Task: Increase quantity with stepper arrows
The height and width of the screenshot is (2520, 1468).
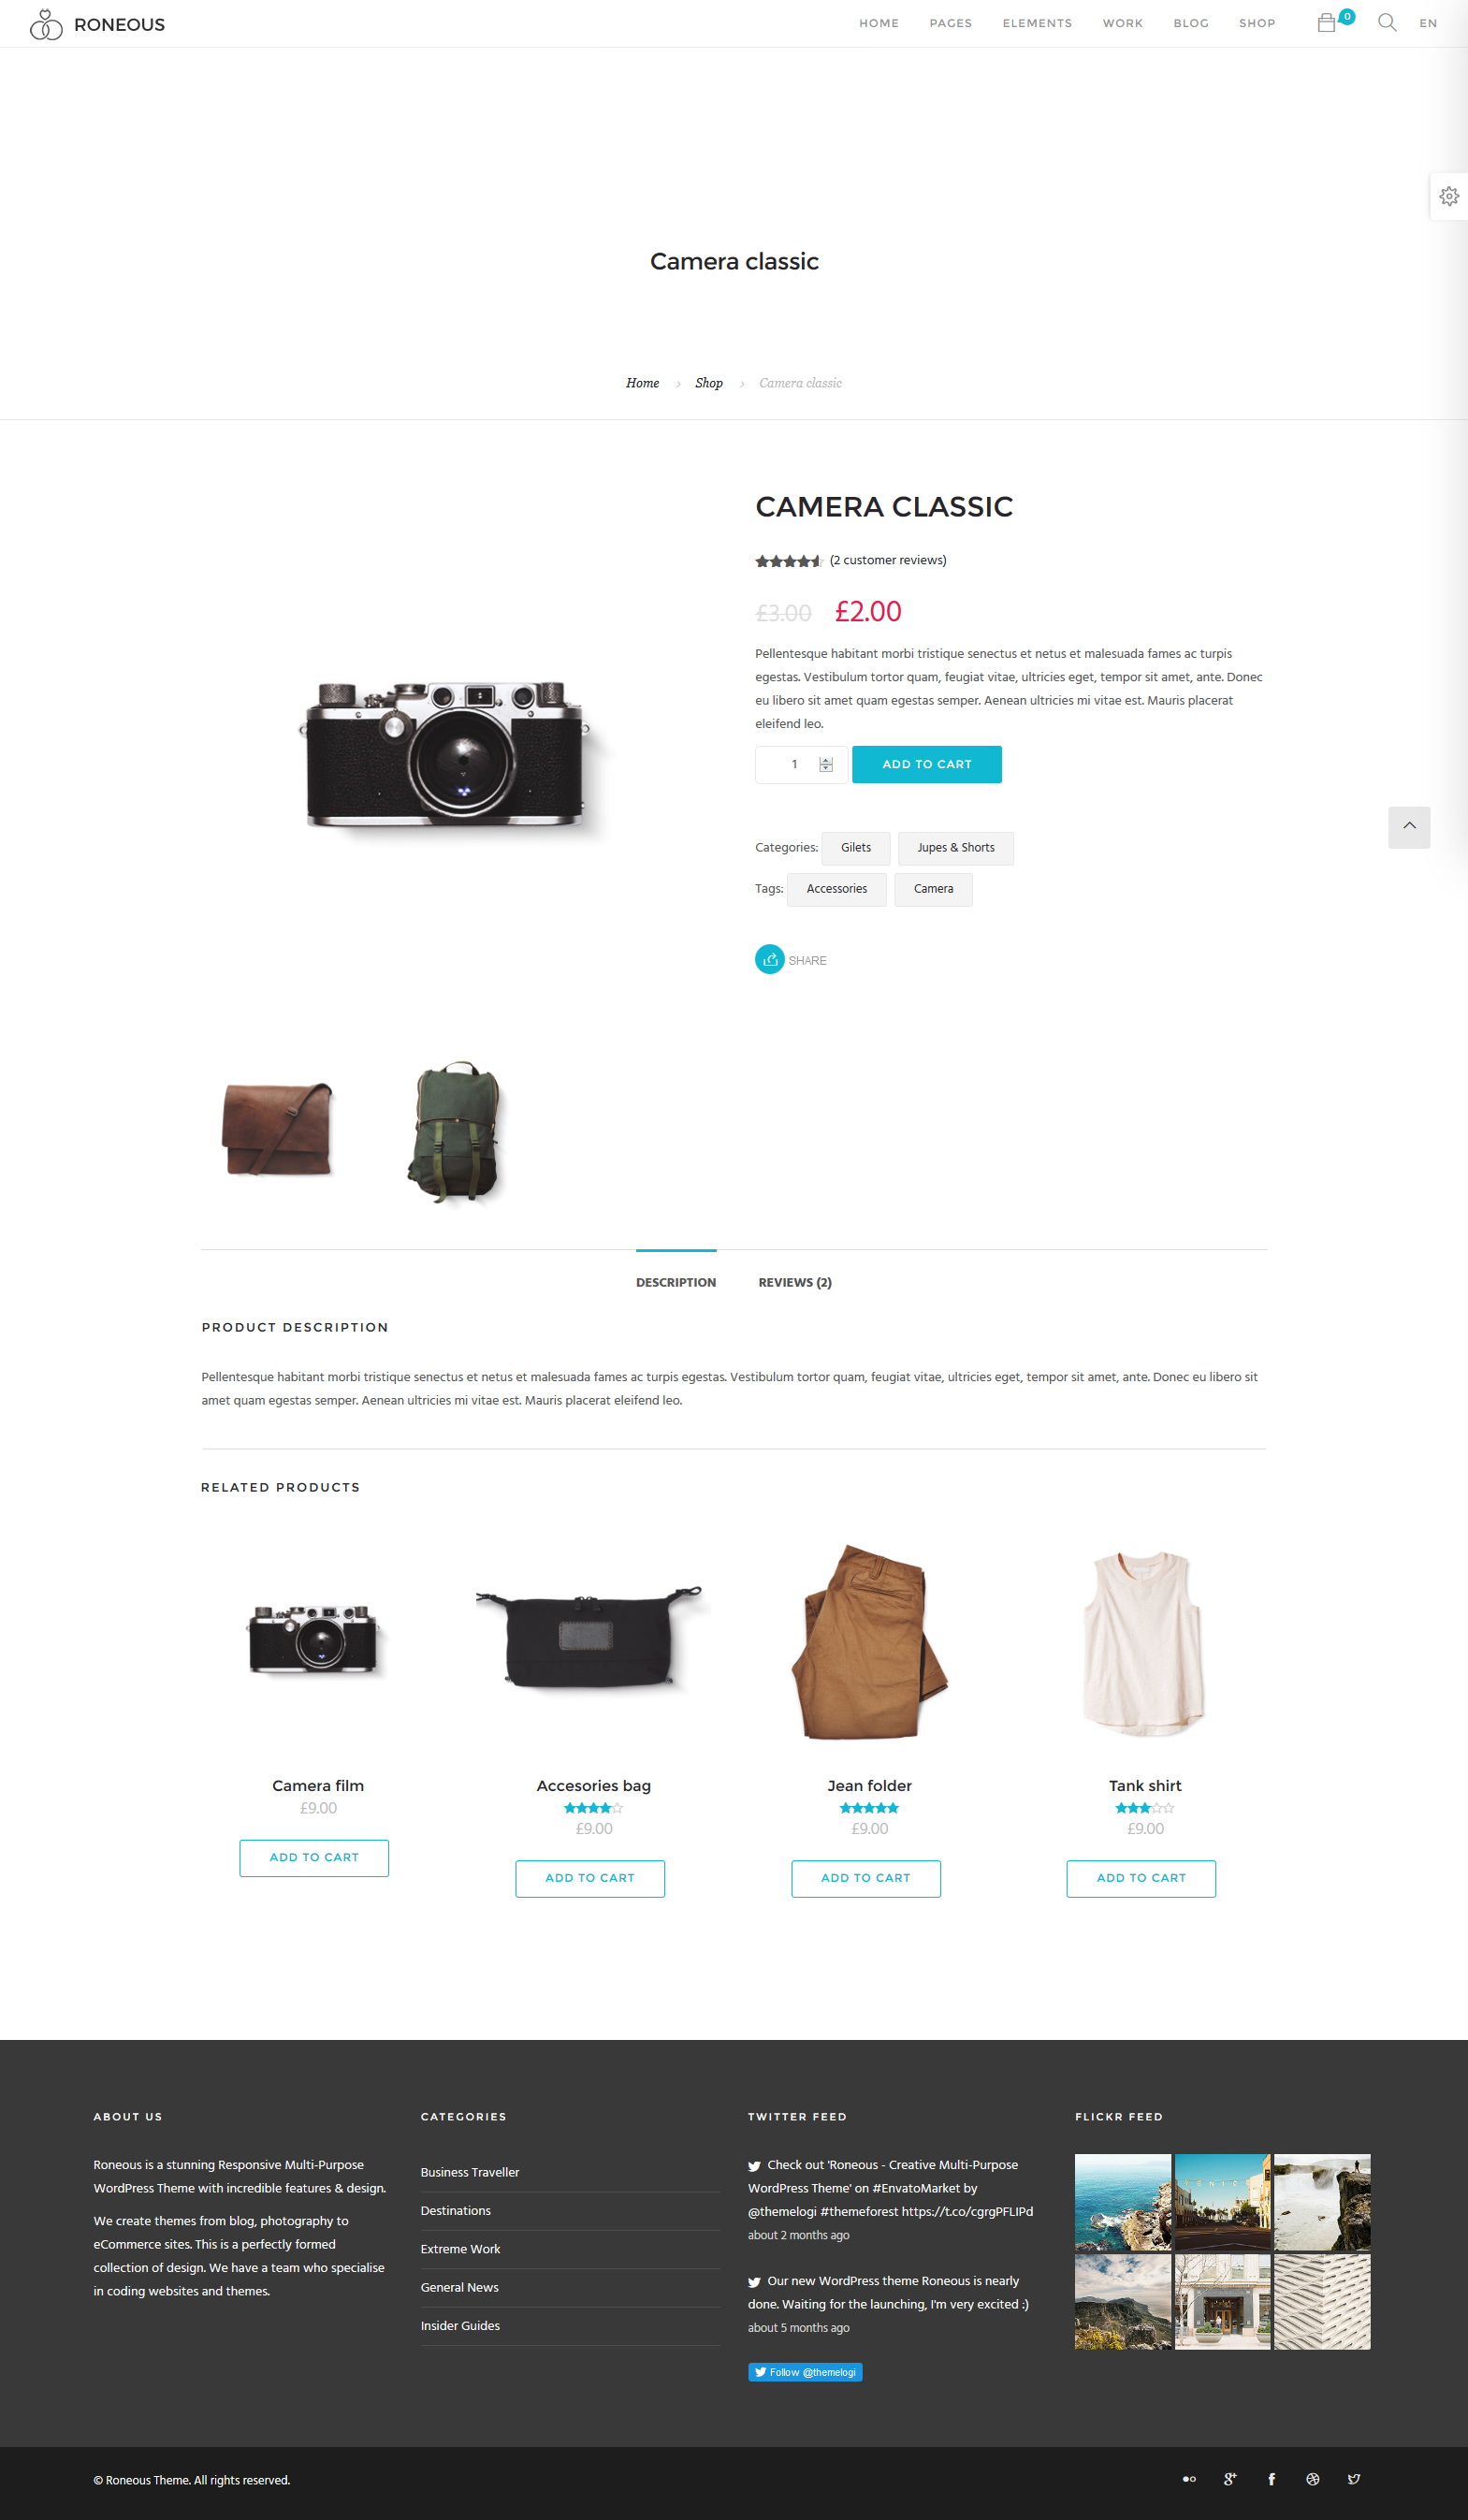Action: (826, 760)
